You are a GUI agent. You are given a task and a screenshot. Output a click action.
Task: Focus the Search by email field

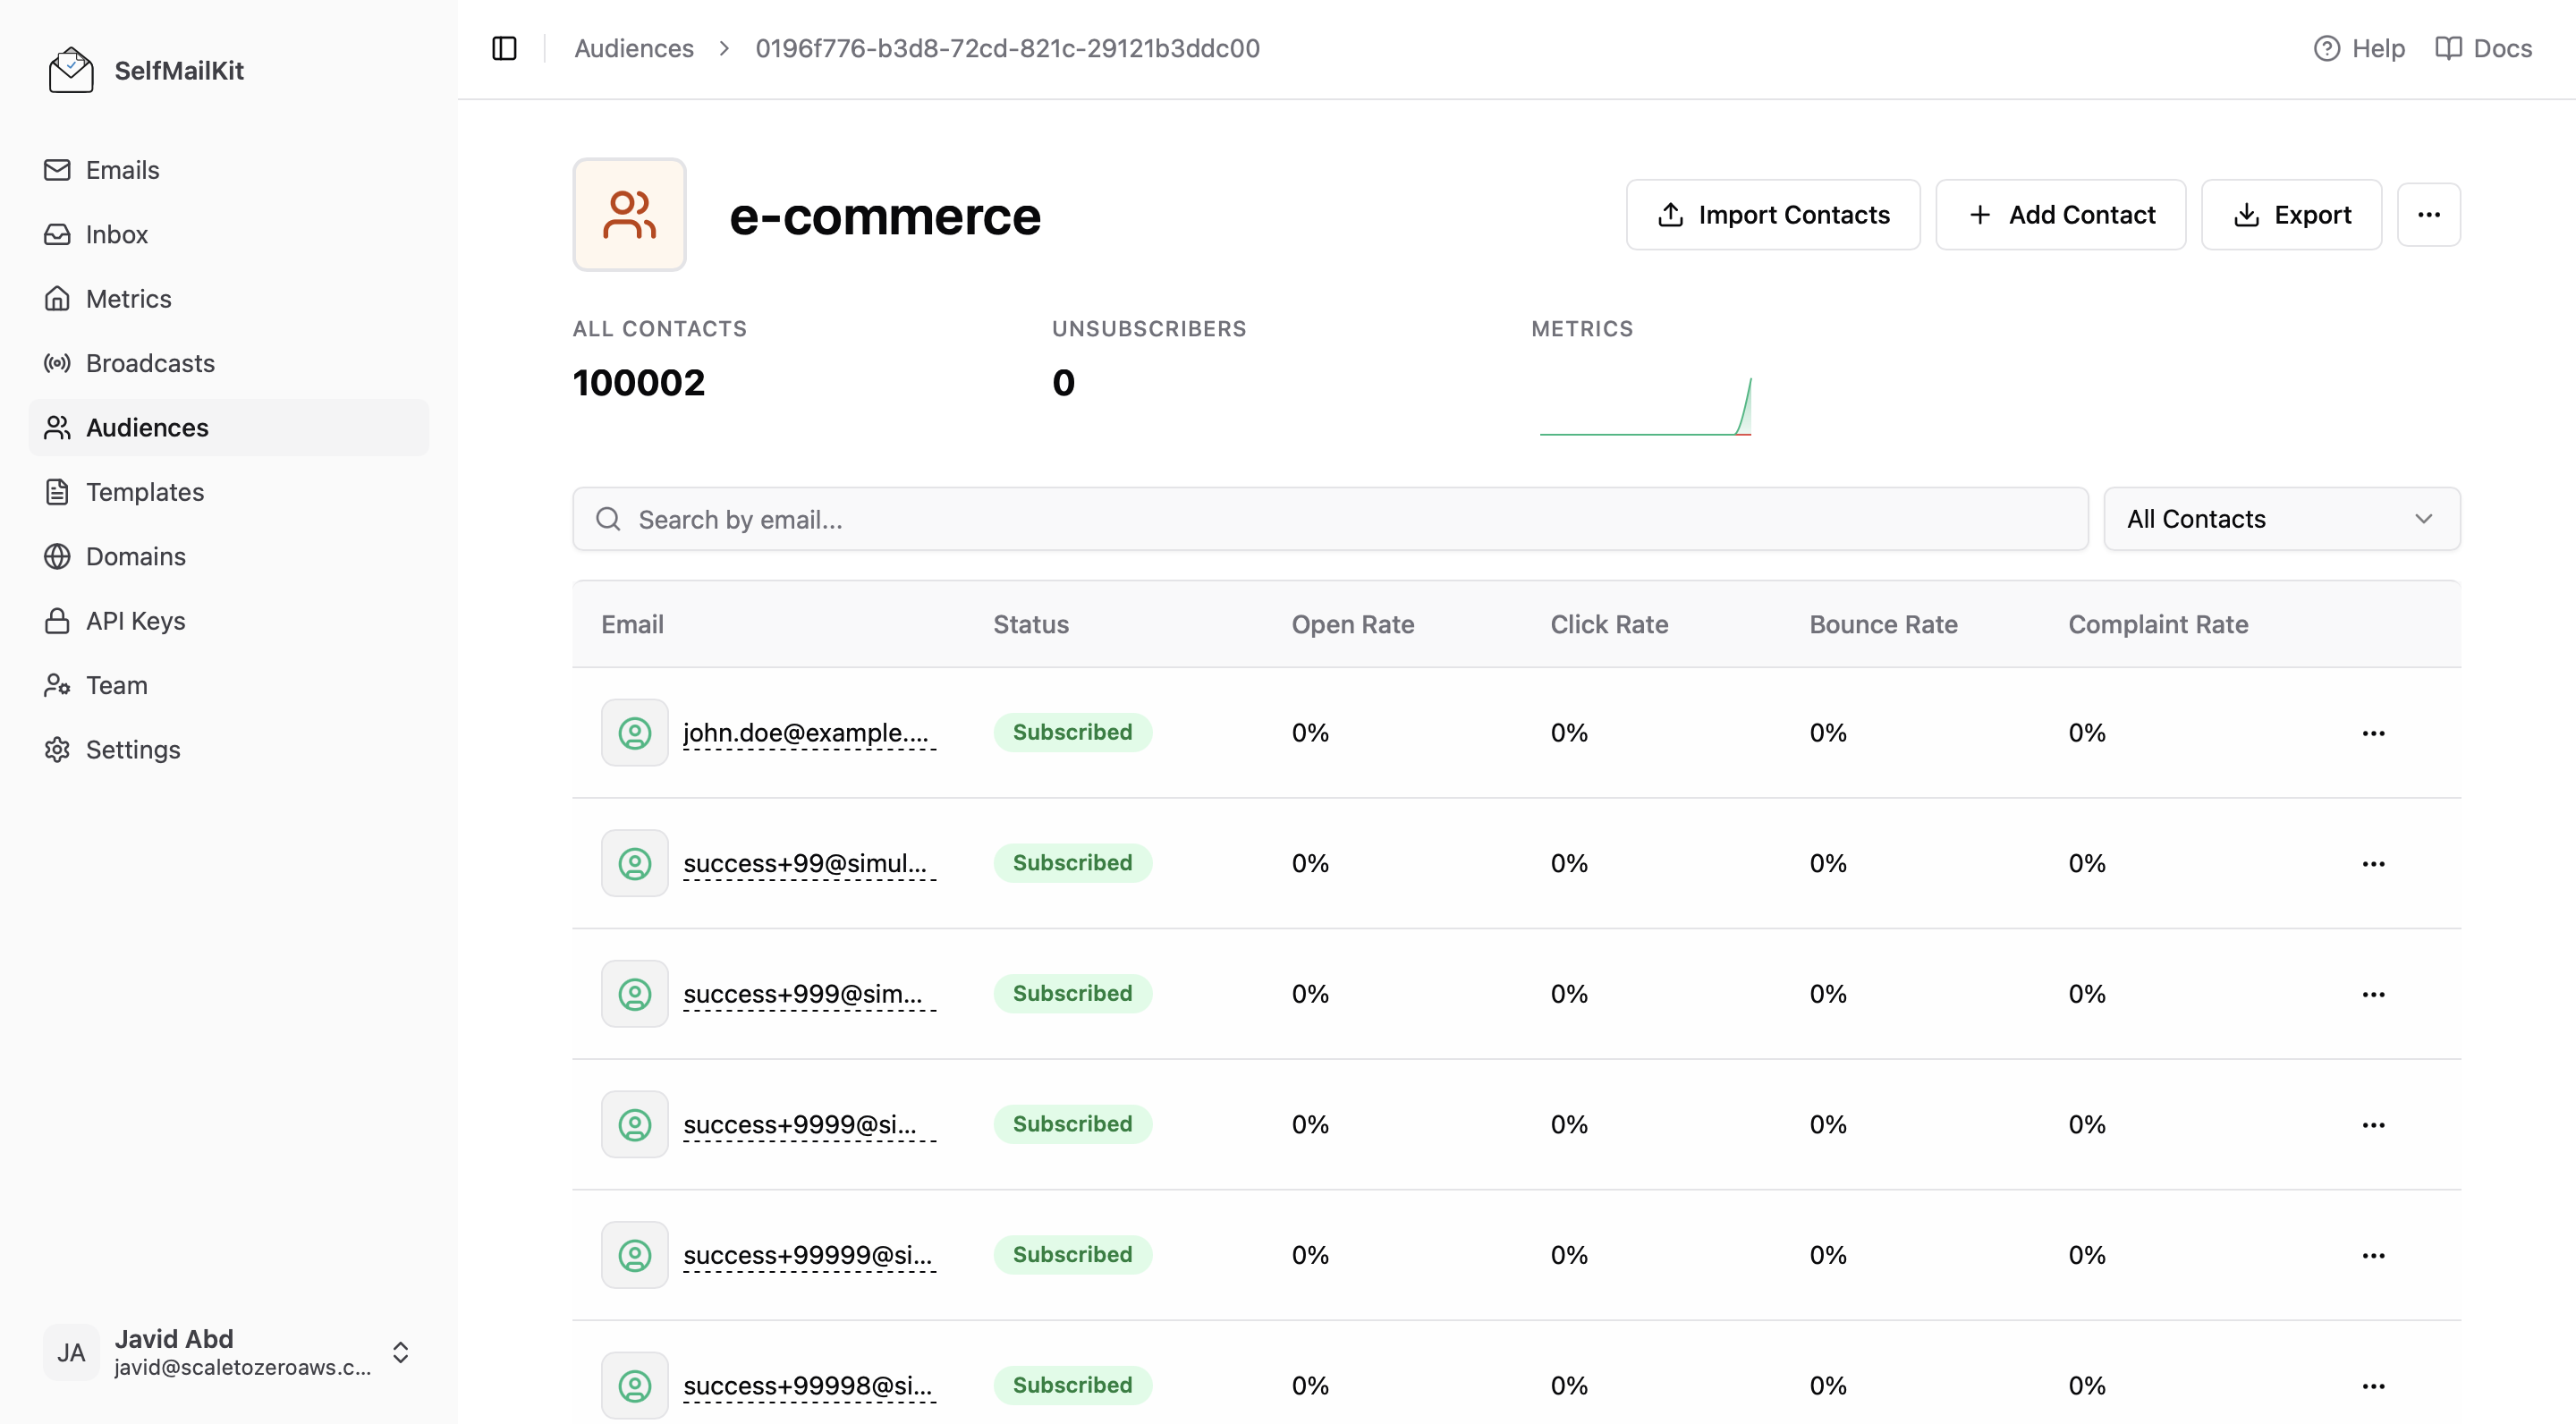pos(1330,519)
